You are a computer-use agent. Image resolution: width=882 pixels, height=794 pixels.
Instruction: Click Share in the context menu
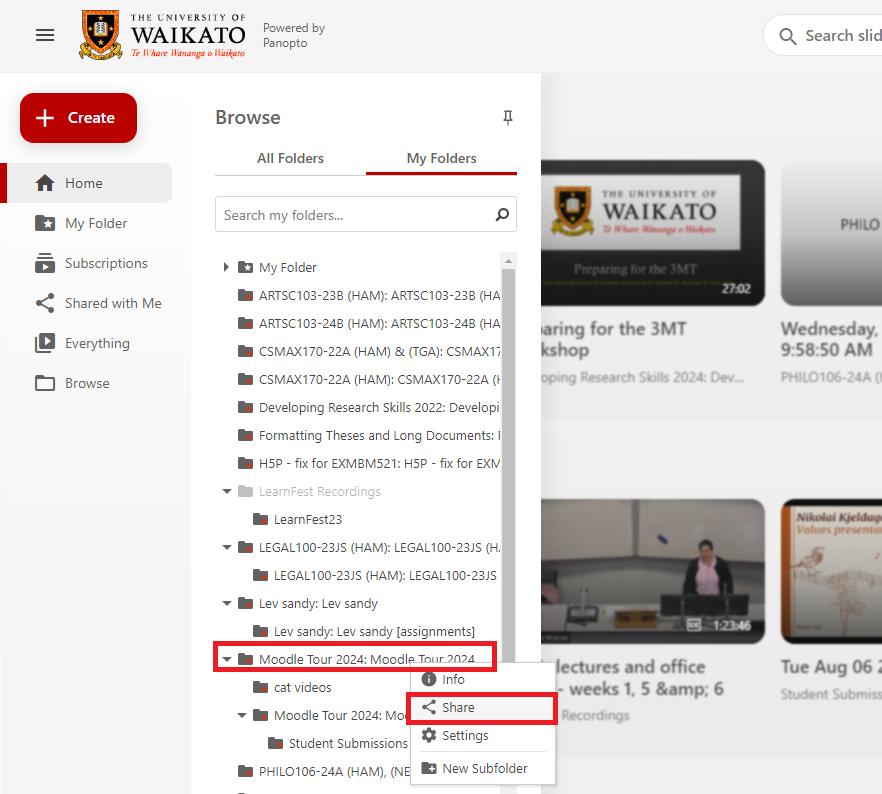pyautogui.click(x=483, y=707)
